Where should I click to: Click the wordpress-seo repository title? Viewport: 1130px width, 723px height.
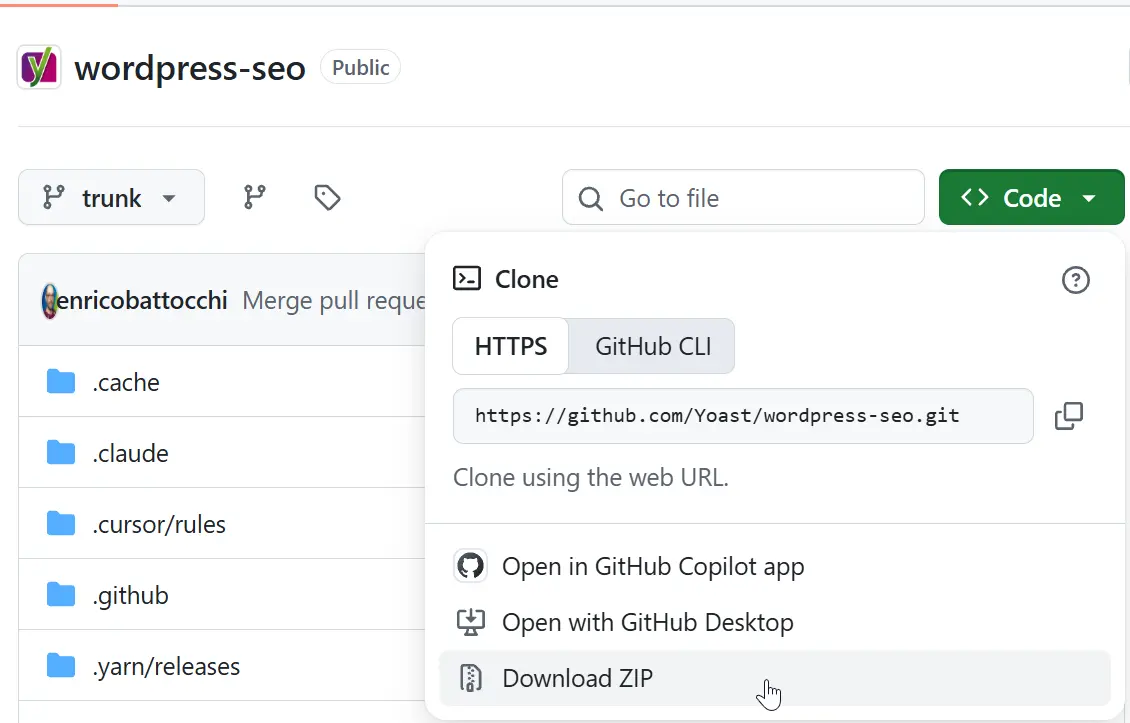point(190,68)
